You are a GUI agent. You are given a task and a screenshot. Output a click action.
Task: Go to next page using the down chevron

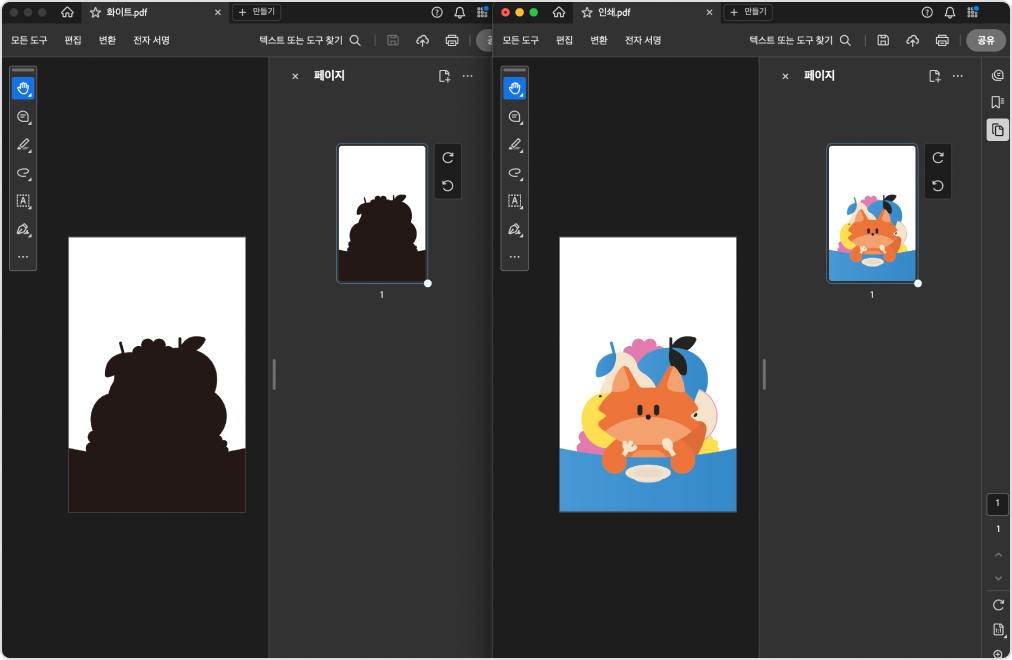click(997, 578)
